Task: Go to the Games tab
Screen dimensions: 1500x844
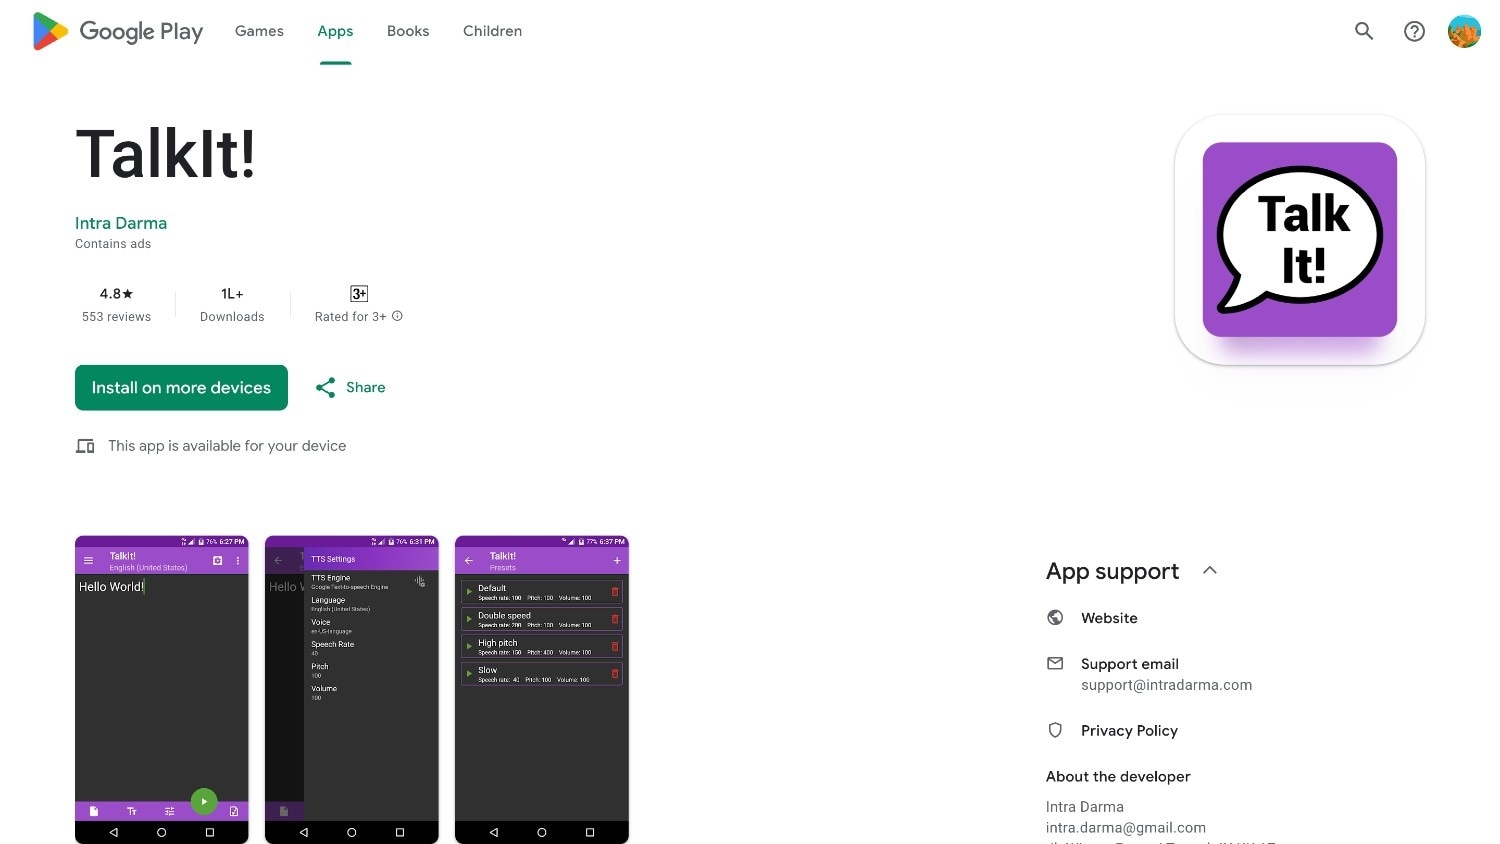Action: (259, 31)
